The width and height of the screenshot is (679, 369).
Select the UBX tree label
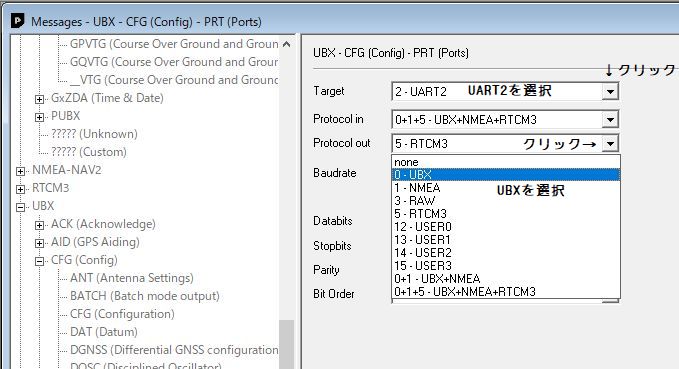pyautogui.click(x=43, y=206)
